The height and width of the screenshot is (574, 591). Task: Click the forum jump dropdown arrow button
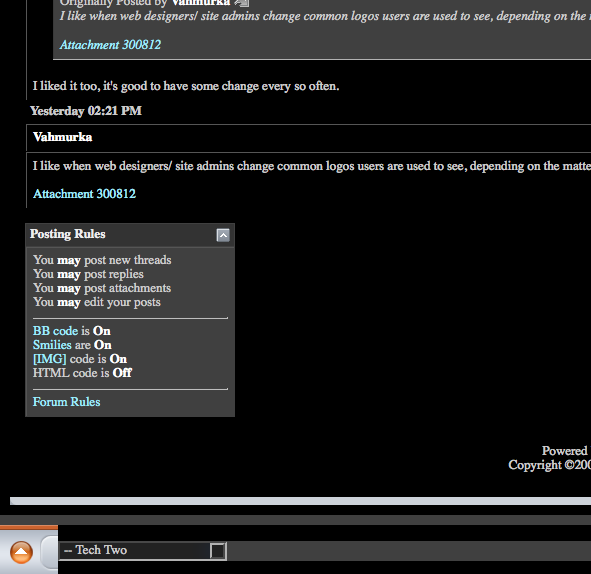(218, 551)
